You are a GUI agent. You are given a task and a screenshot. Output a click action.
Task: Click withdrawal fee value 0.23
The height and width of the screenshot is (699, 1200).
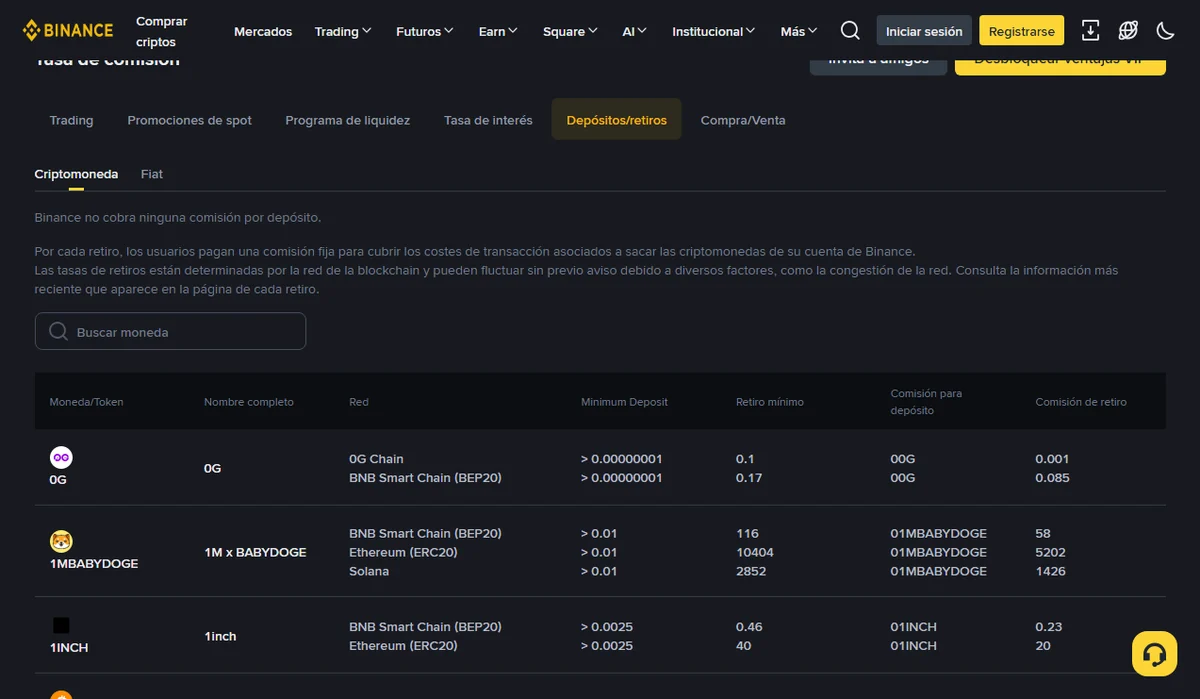[1049, 627]
